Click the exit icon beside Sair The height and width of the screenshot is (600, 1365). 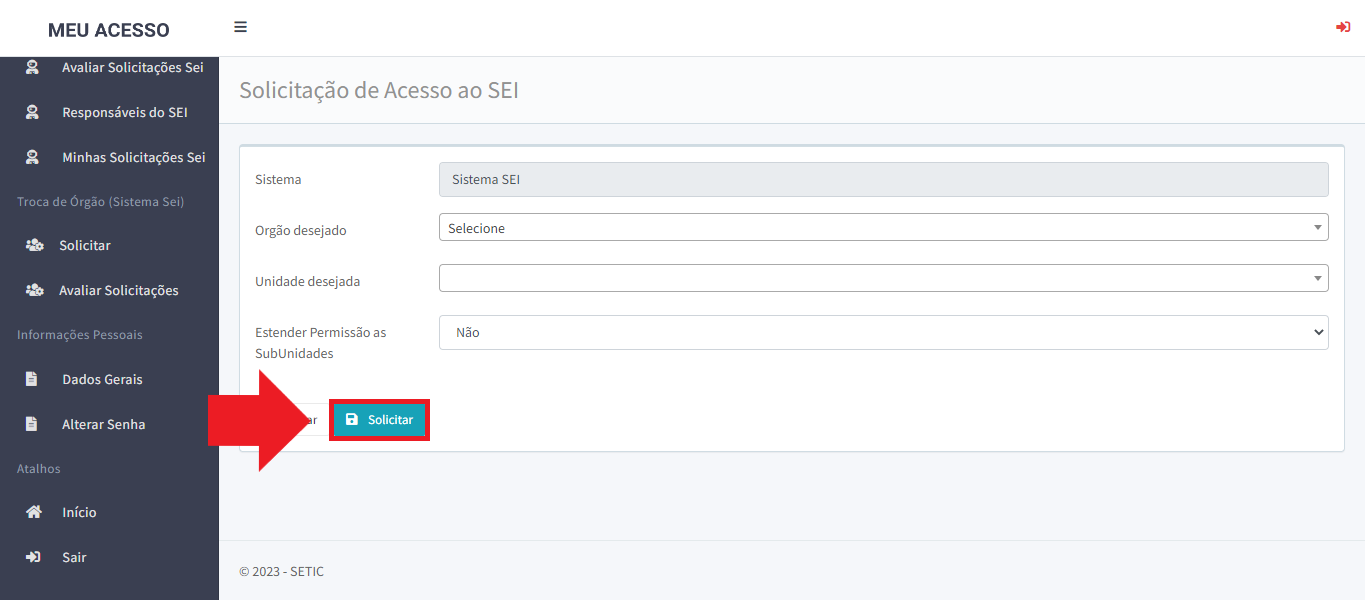(33, 557)
